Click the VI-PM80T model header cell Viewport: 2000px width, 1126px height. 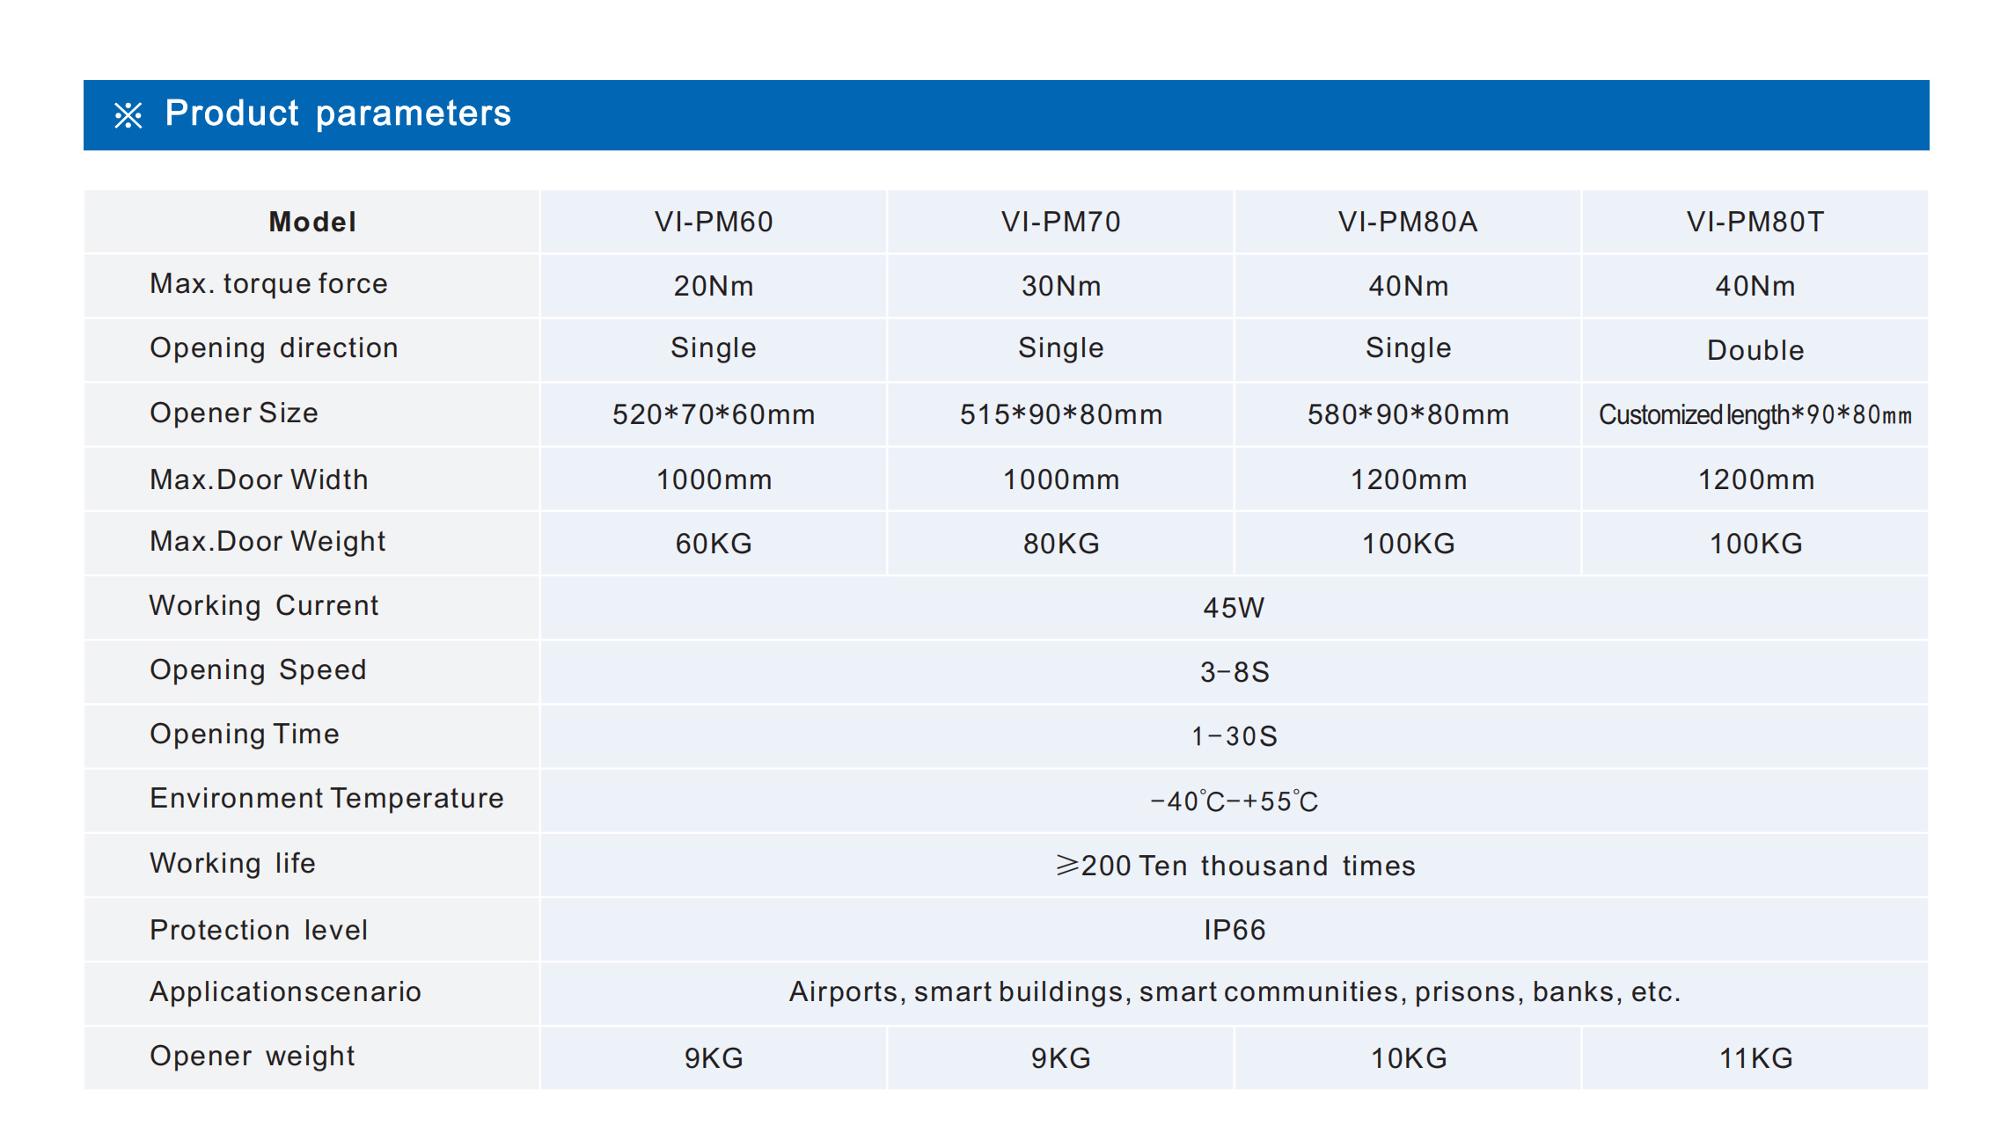click(1755, 222)
